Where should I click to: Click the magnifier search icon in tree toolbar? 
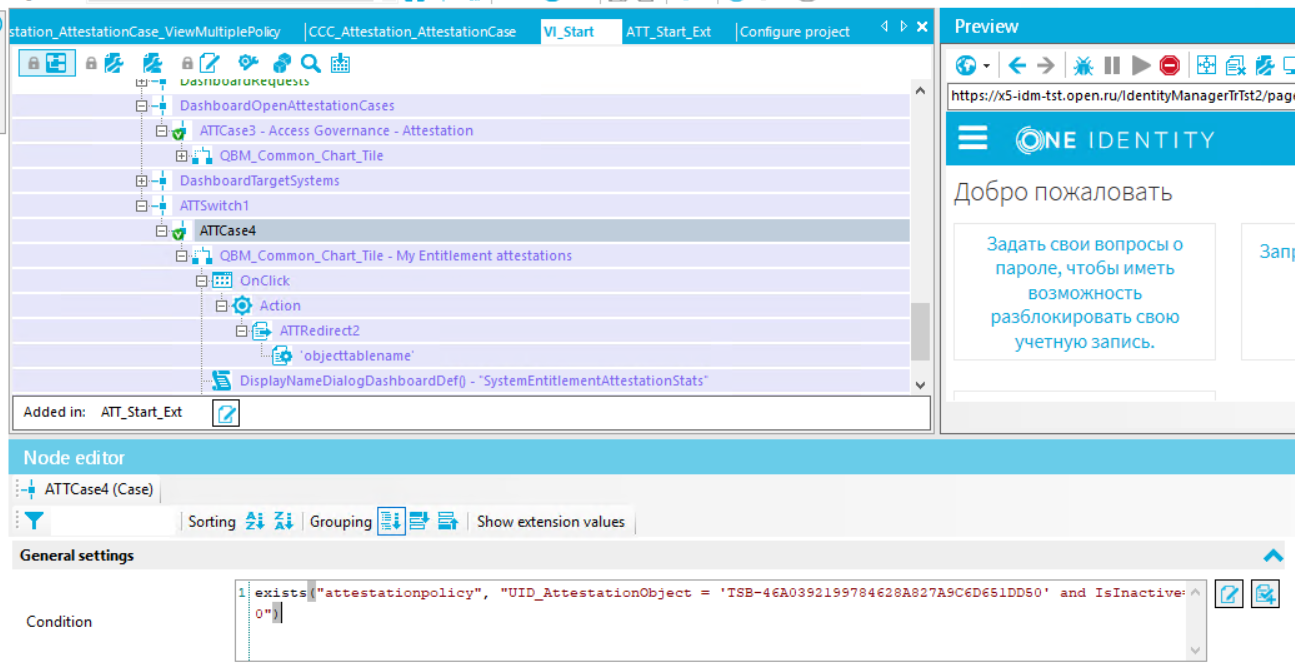coord(311,64)
